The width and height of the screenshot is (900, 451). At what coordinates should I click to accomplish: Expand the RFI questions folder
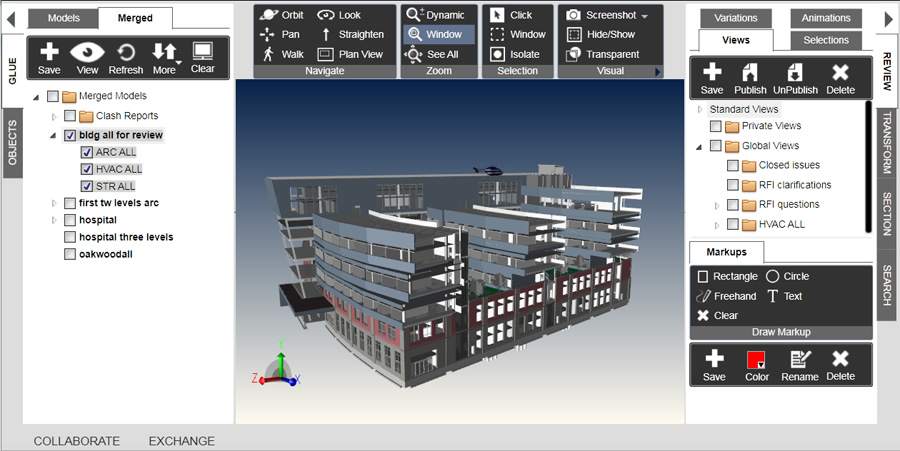point(716,205)
